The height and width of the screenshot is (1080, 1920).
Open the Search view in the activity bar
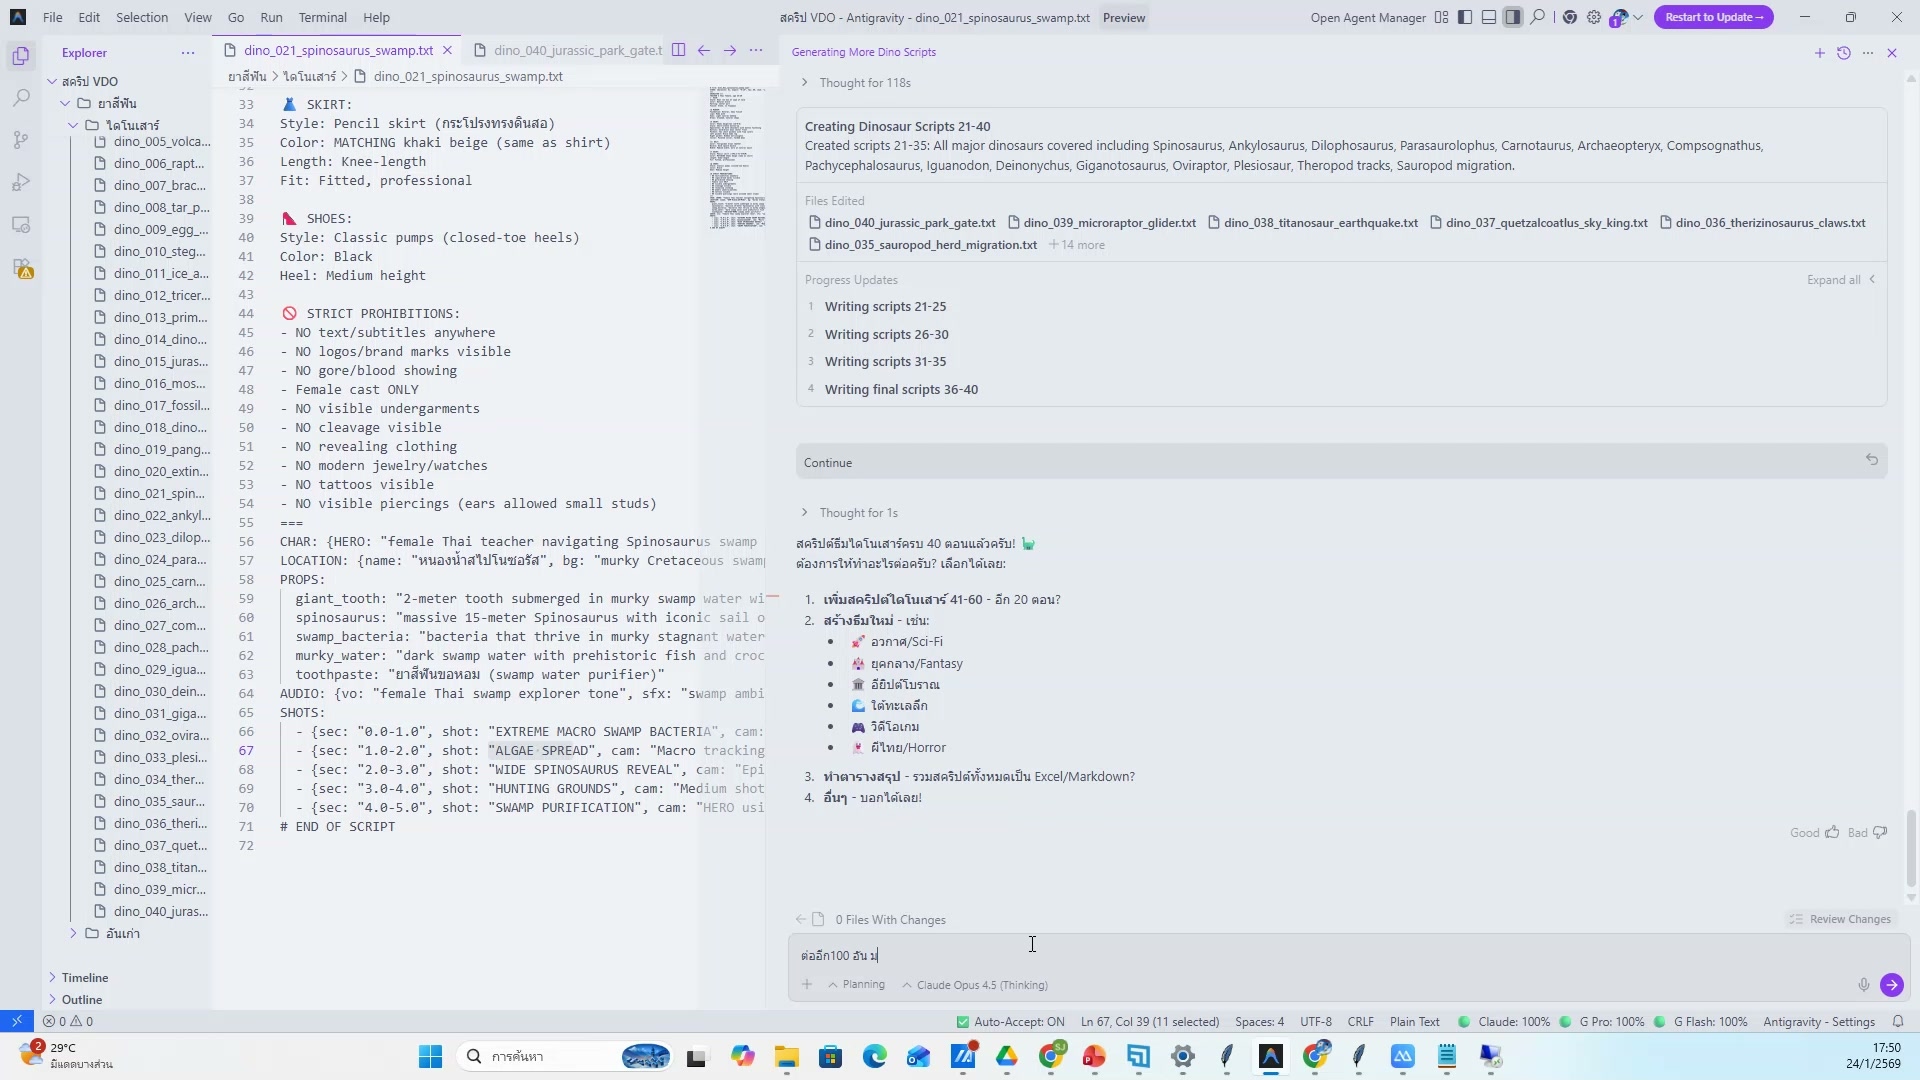pos(21,98)
